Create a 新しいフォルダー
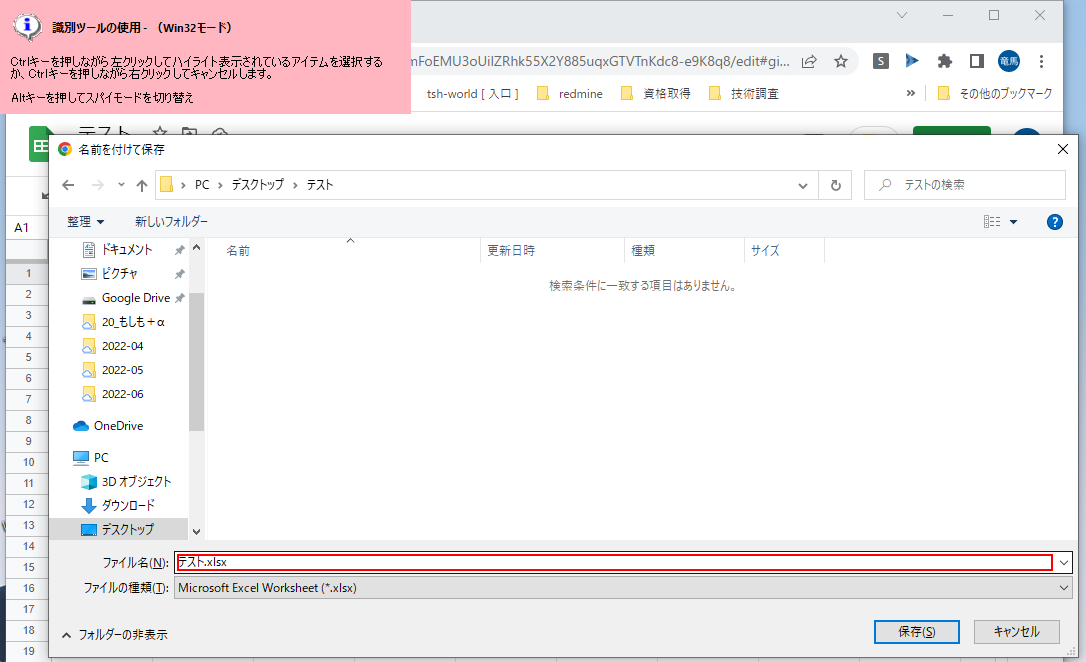 point(171,222)
